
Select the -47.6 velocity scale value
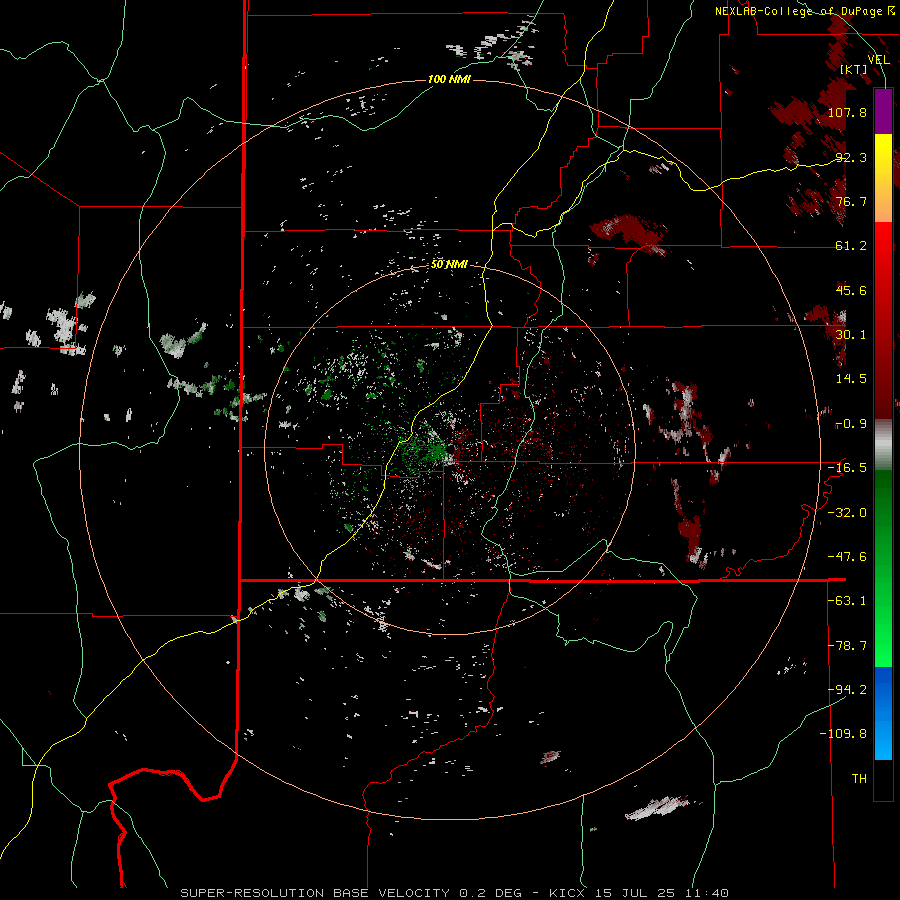pos(847,557)
